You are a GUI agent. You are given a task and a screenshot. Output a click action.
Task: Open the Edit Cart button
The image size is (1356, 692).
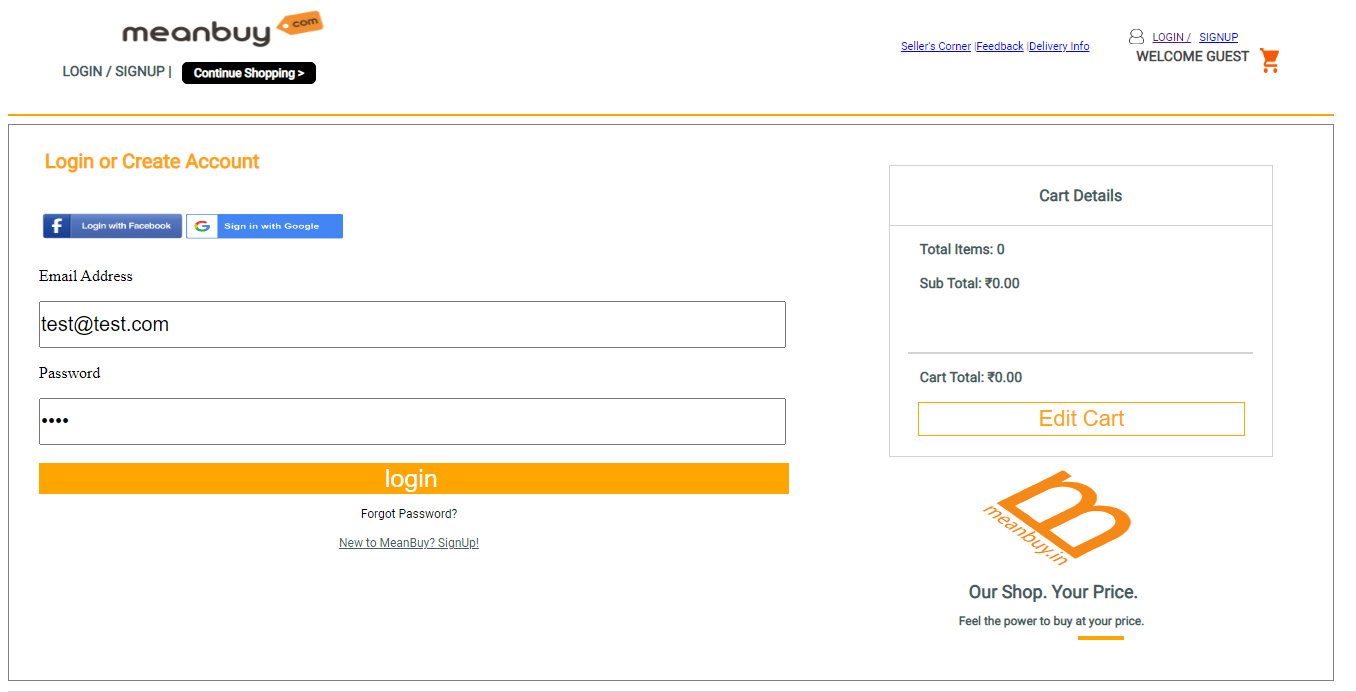[1081, 419]
